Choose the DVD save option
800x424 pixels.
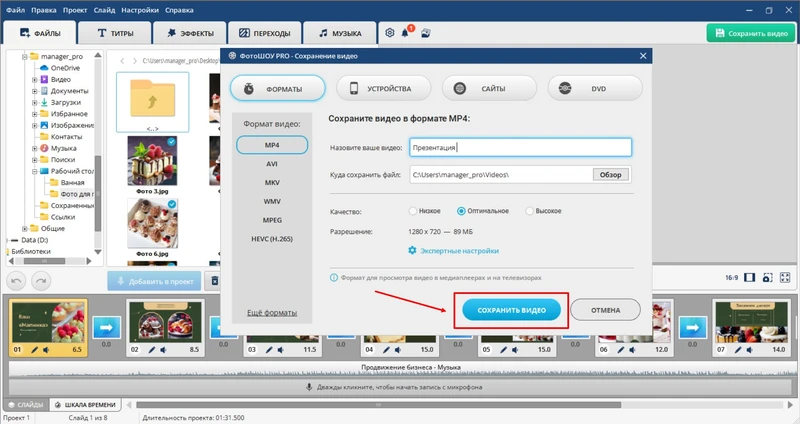[595, 88]
